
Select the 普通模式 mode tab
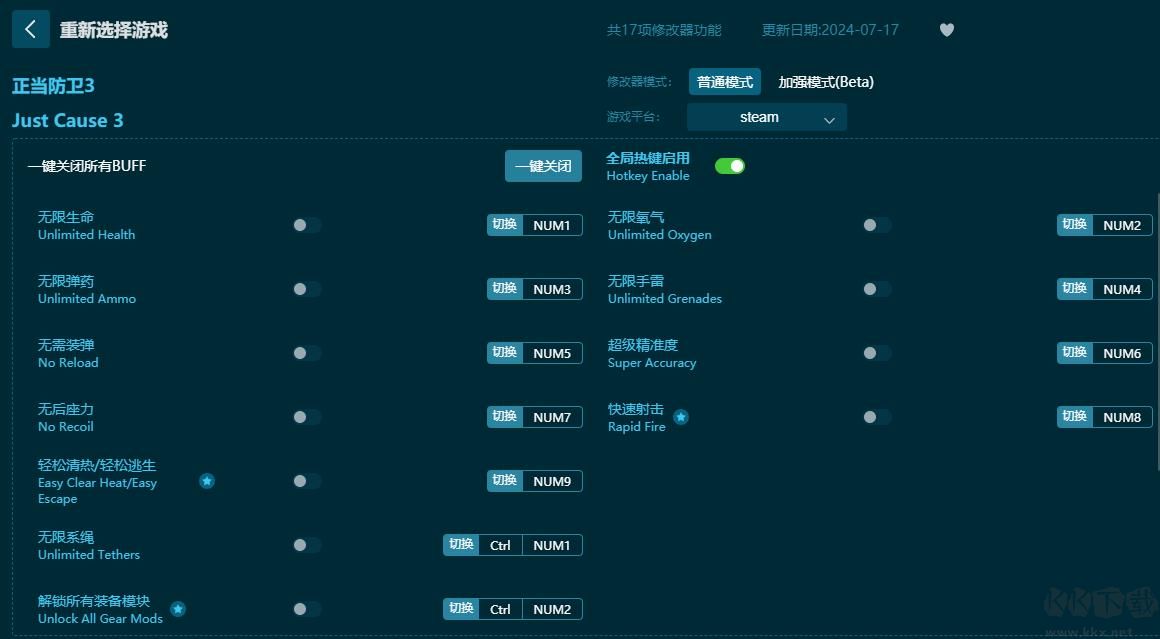click(724, 81)
